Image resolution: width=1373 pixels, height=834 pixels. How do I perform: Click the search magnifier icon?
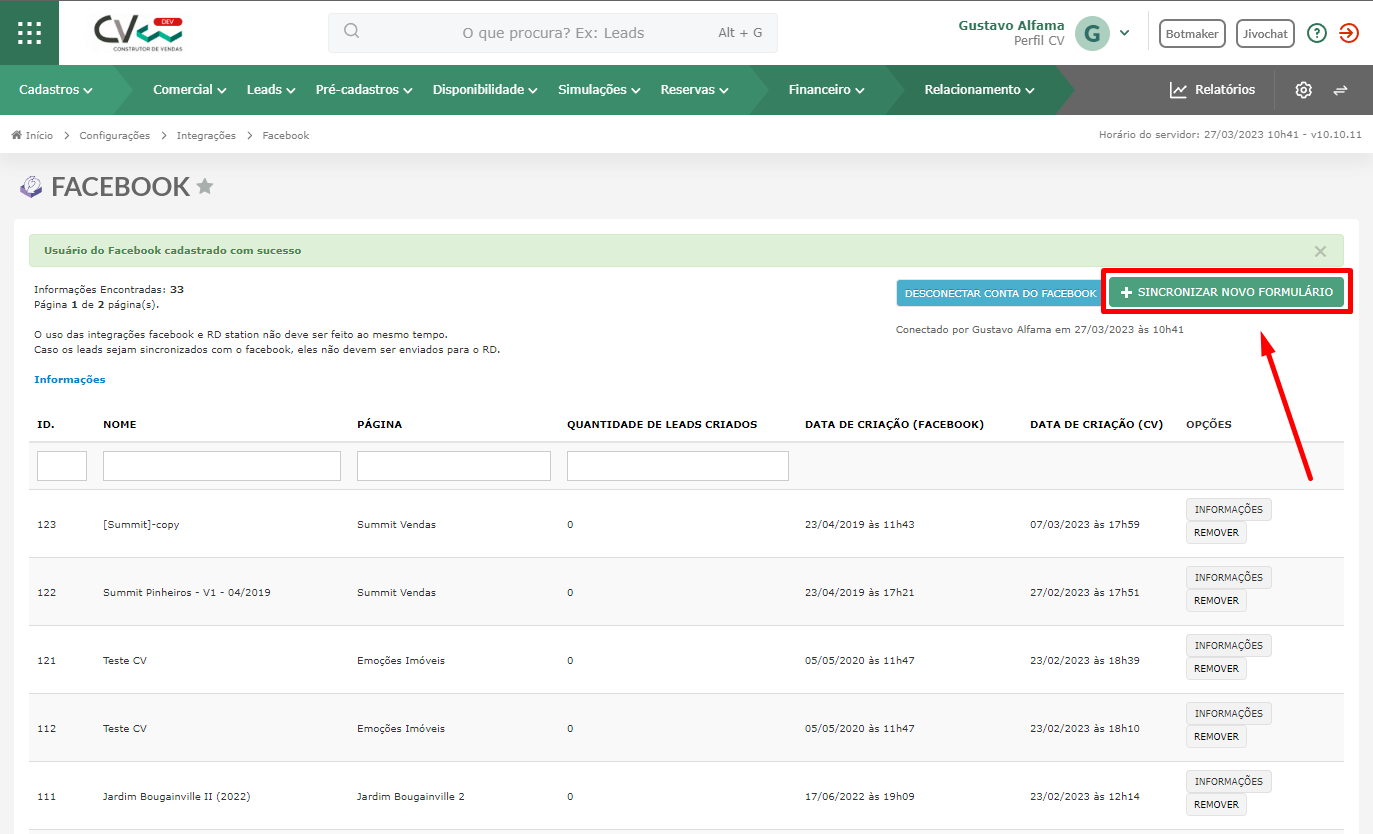point(351,31)
